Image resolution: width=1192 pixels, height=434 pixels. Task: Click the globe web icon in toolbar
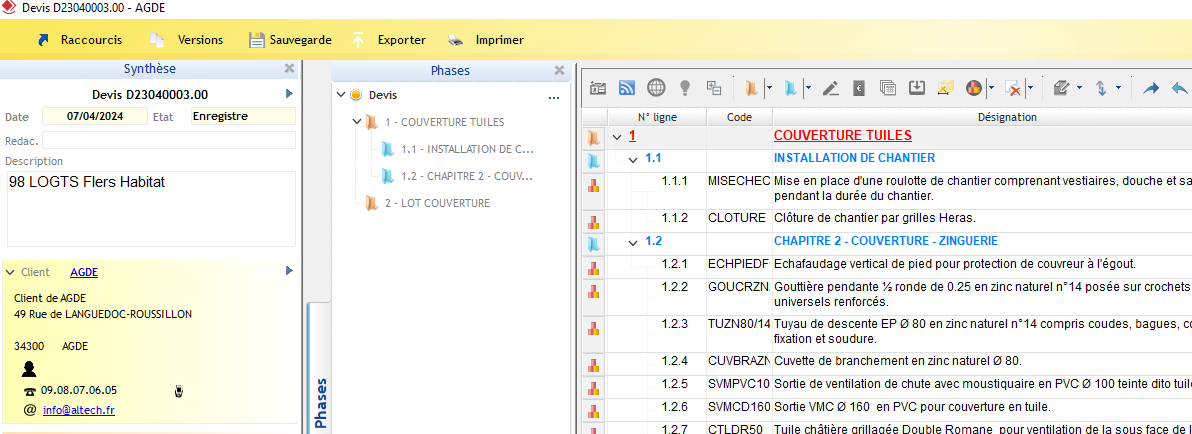(x=656, y=88)
